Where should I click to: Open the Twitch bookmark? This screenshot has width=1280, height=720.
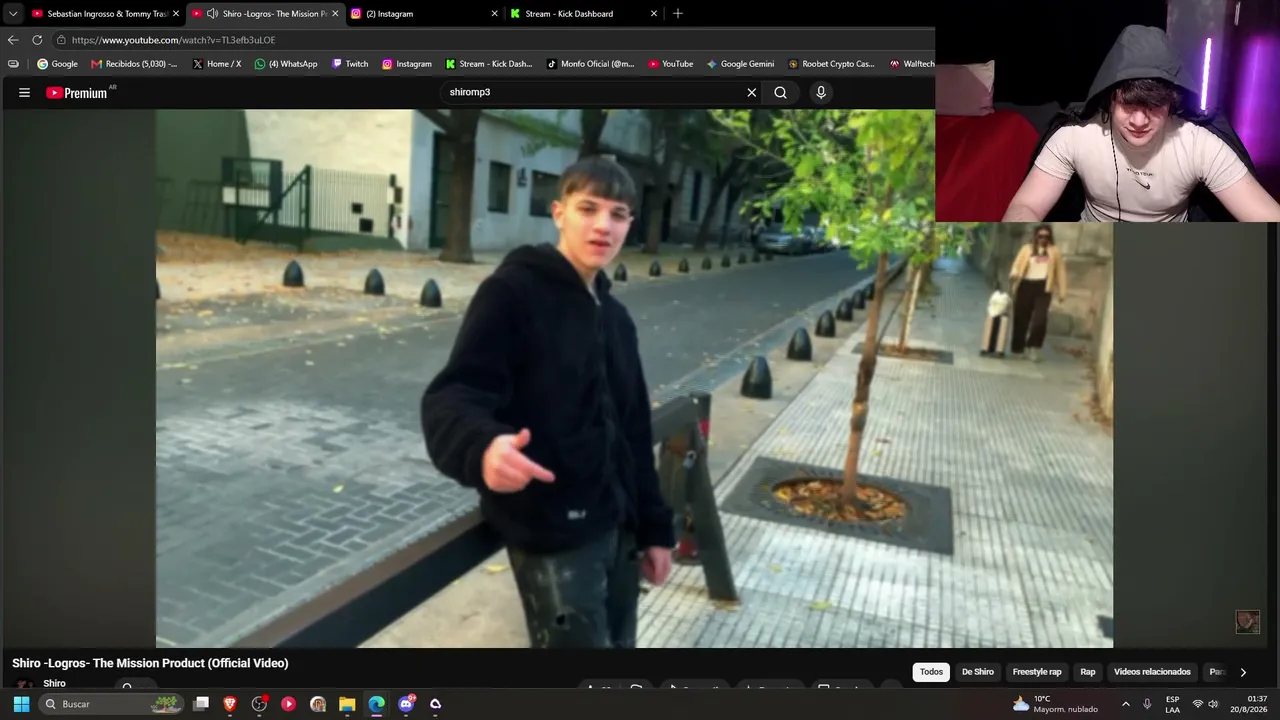[350, 64]
